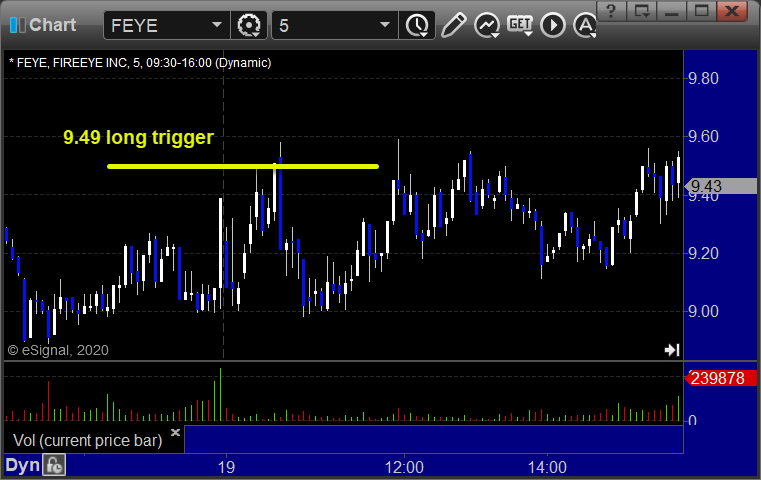761x480 pixels.
Task: Close the Vol study tab
Action: pyautogui.click(x=175, y=432)
